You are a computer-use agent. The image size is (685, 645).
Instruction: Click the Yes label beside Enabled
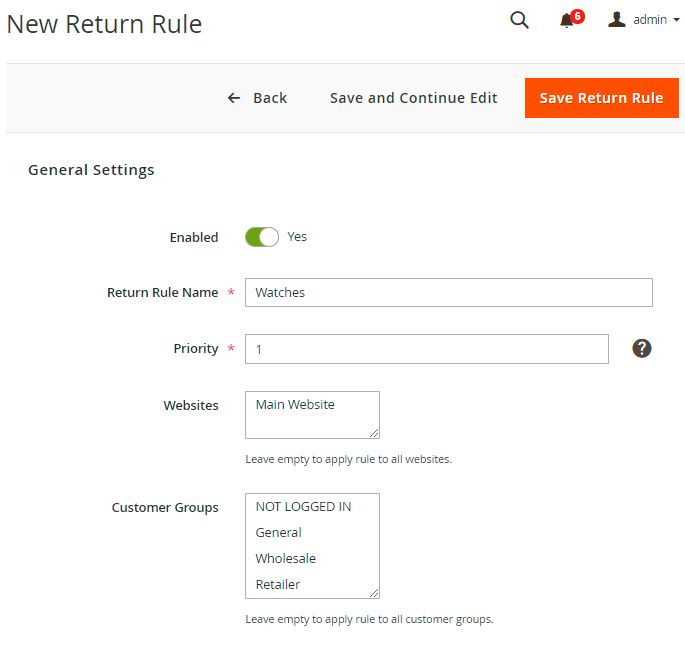click(x=297, y=237)
